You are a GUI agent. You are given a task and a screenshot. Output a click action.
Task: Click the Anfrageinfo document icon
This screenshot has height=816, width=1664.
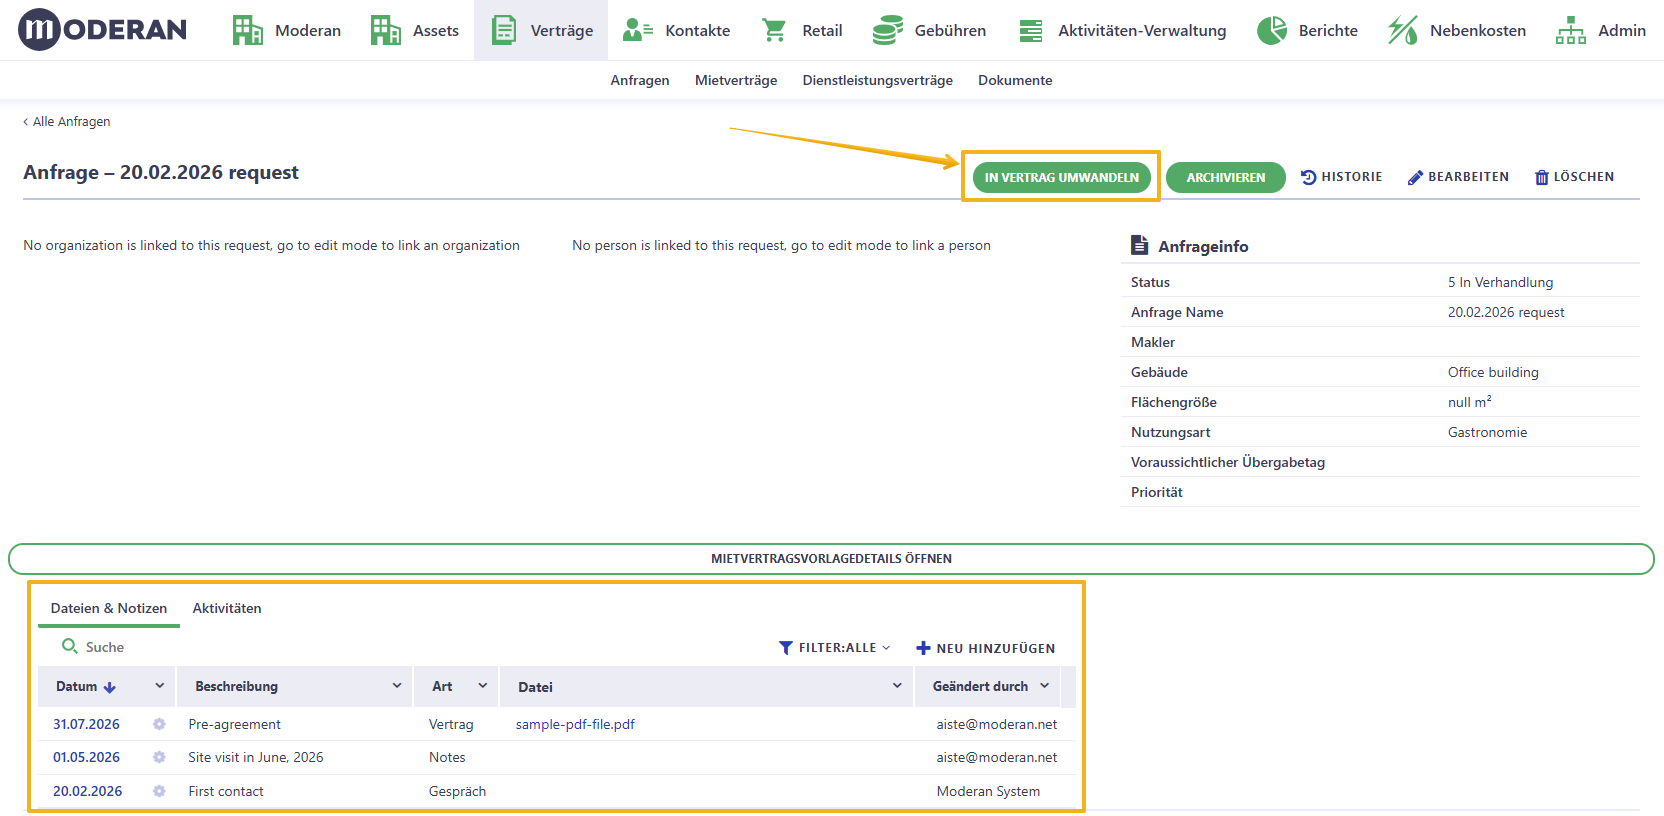pos(1139,244)
